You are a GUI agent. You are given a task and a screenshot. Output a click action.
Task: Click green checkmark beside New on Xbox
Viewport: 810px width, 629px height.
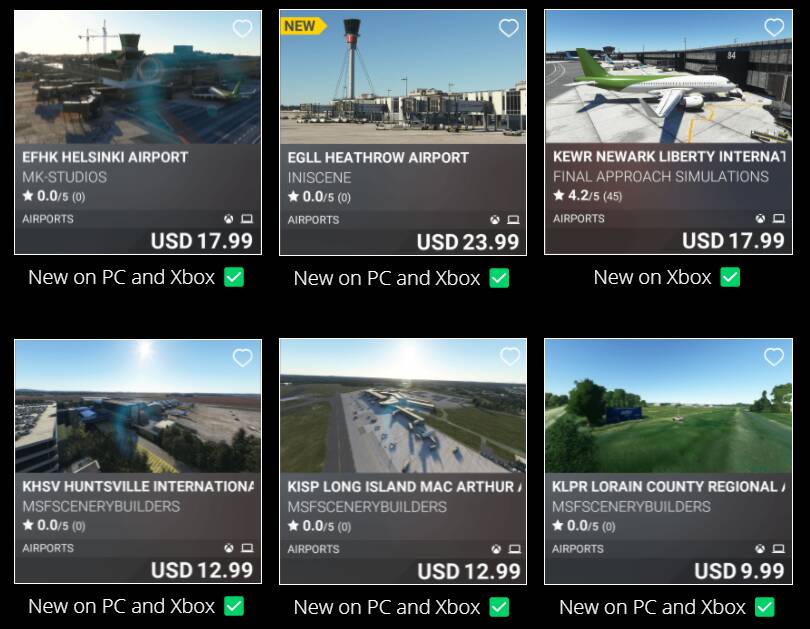pyautogui.click(x=730, y=277)
